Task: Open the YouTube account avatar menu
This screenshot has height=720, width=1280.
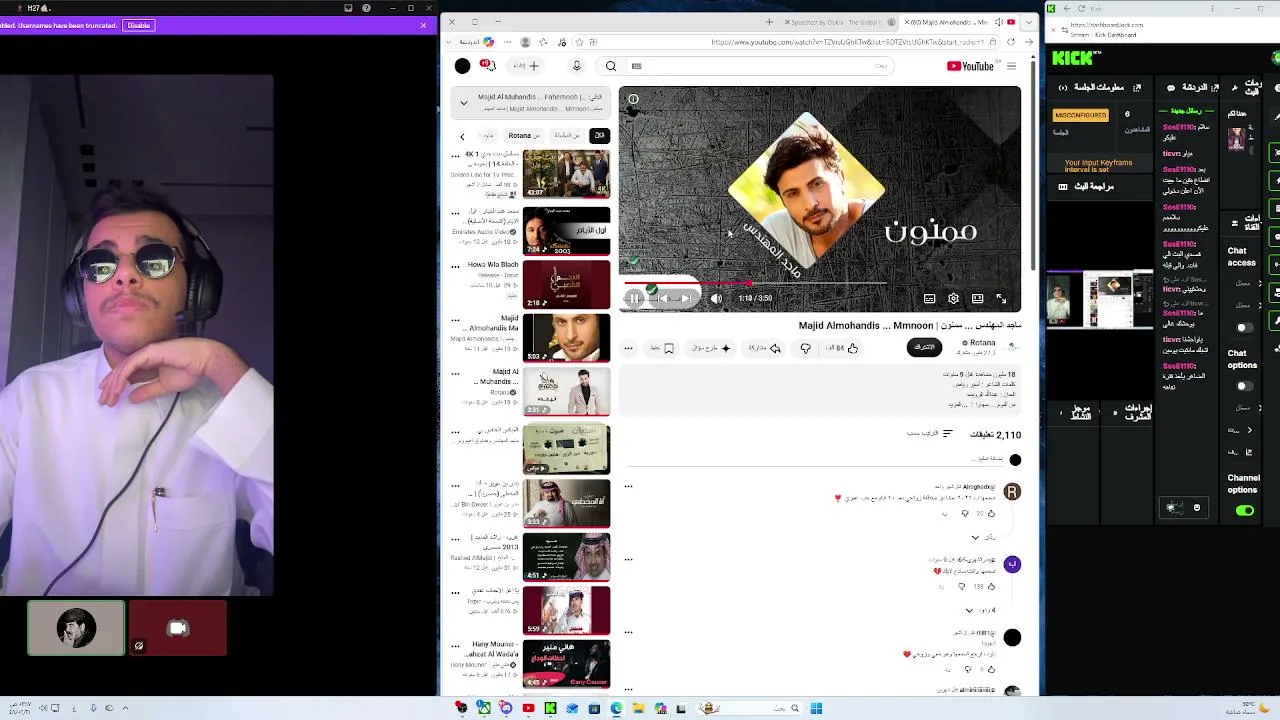Action: click(x=462, y=66)
